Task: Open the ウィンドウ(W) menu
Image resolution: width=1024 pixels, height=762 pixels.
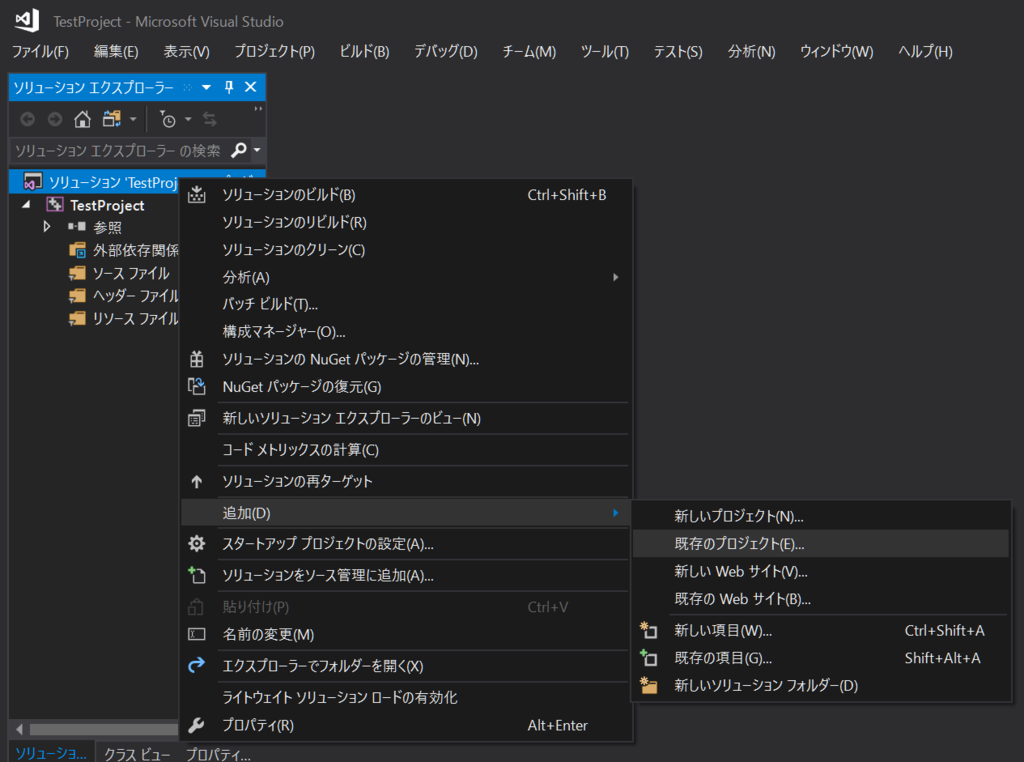Action: [x=837, y=51]
